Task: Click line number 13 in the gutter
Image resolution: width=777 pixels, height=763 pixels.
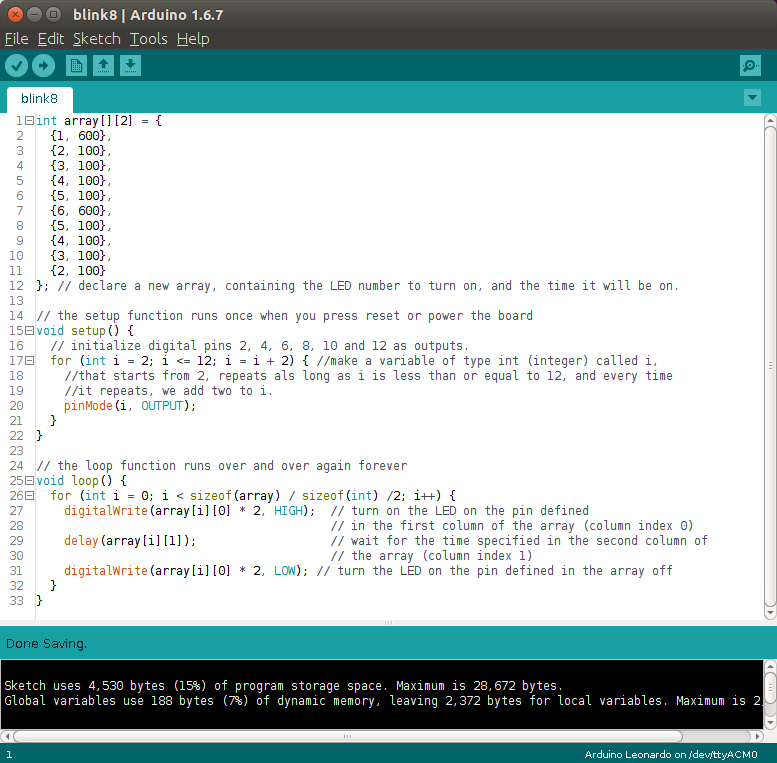Action: (x=16, y=301)
